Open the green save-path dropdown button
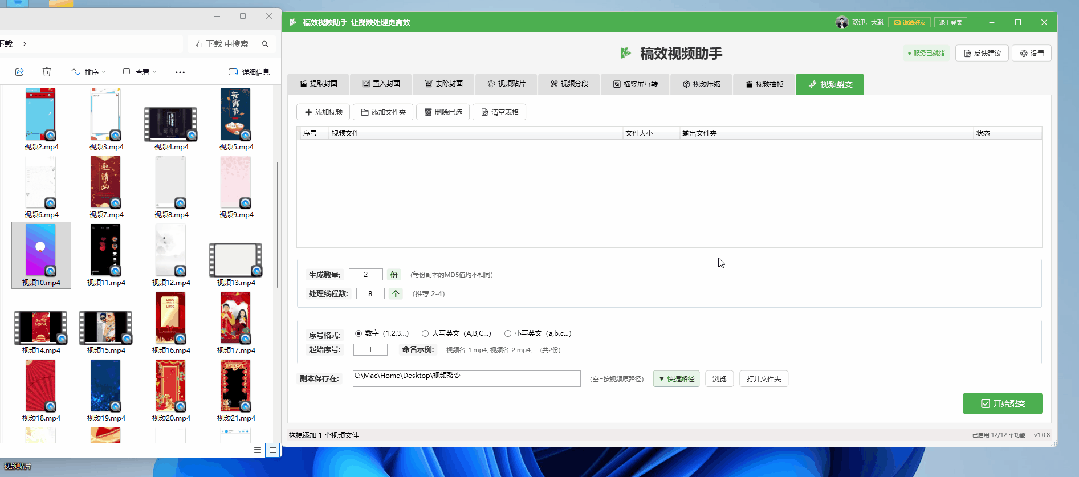1079x477 pixels. point(675,378)
